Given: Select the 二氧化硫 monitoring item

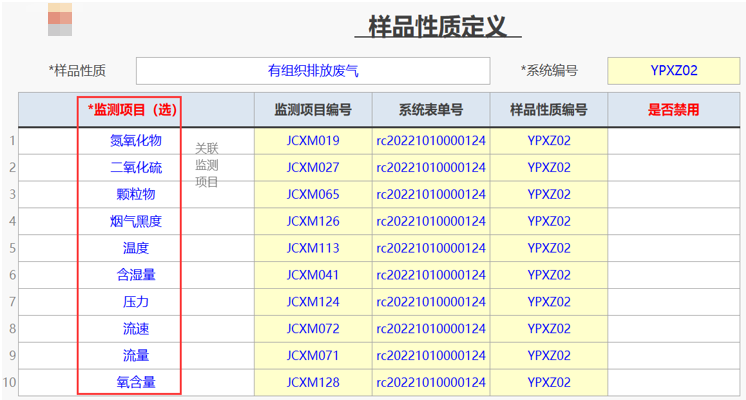Looking at the screenshot, I should (x=135, y=168).
